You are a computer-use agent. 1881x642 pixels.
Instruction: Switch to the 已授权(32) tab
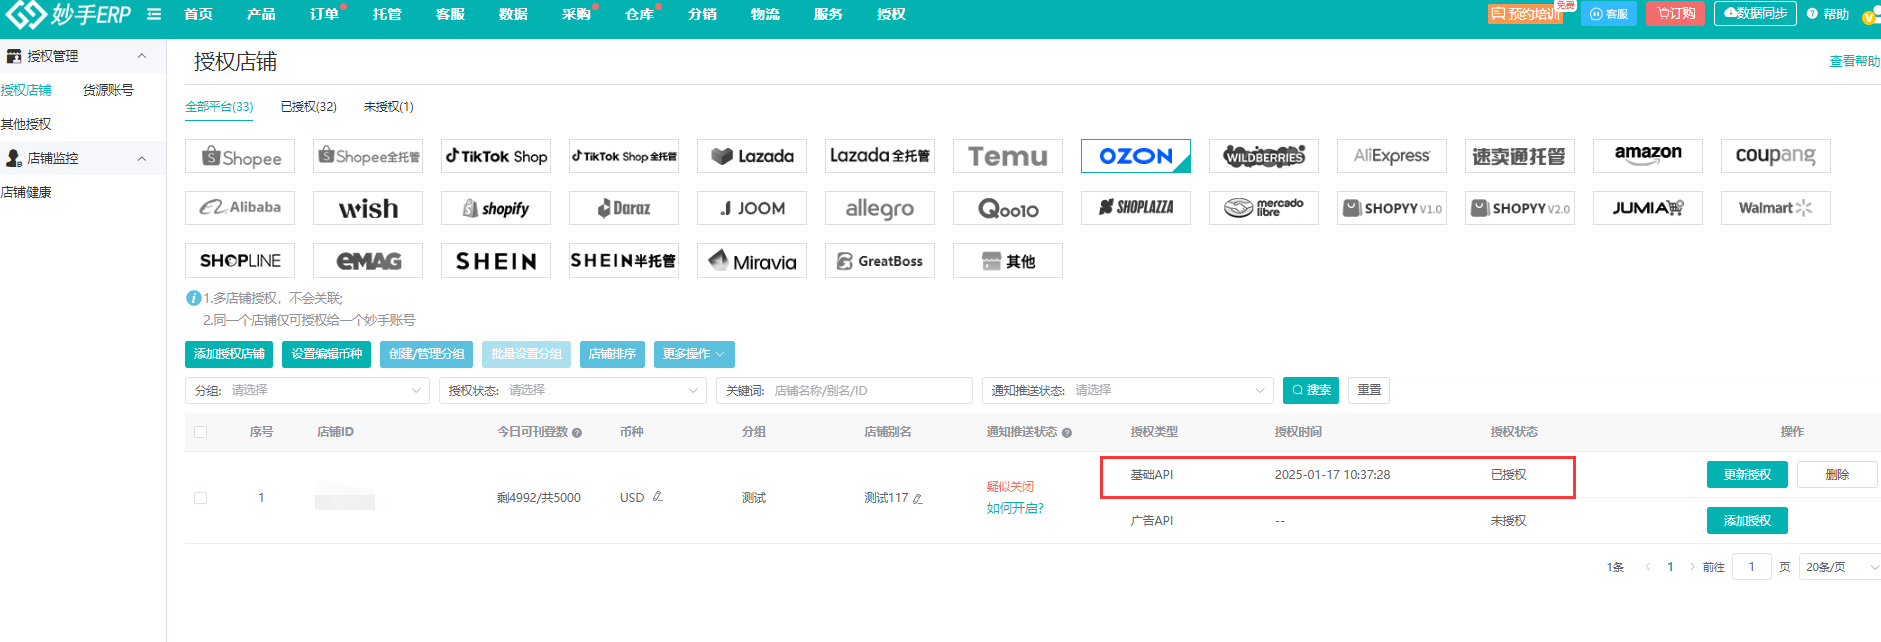tap(308, 107)
